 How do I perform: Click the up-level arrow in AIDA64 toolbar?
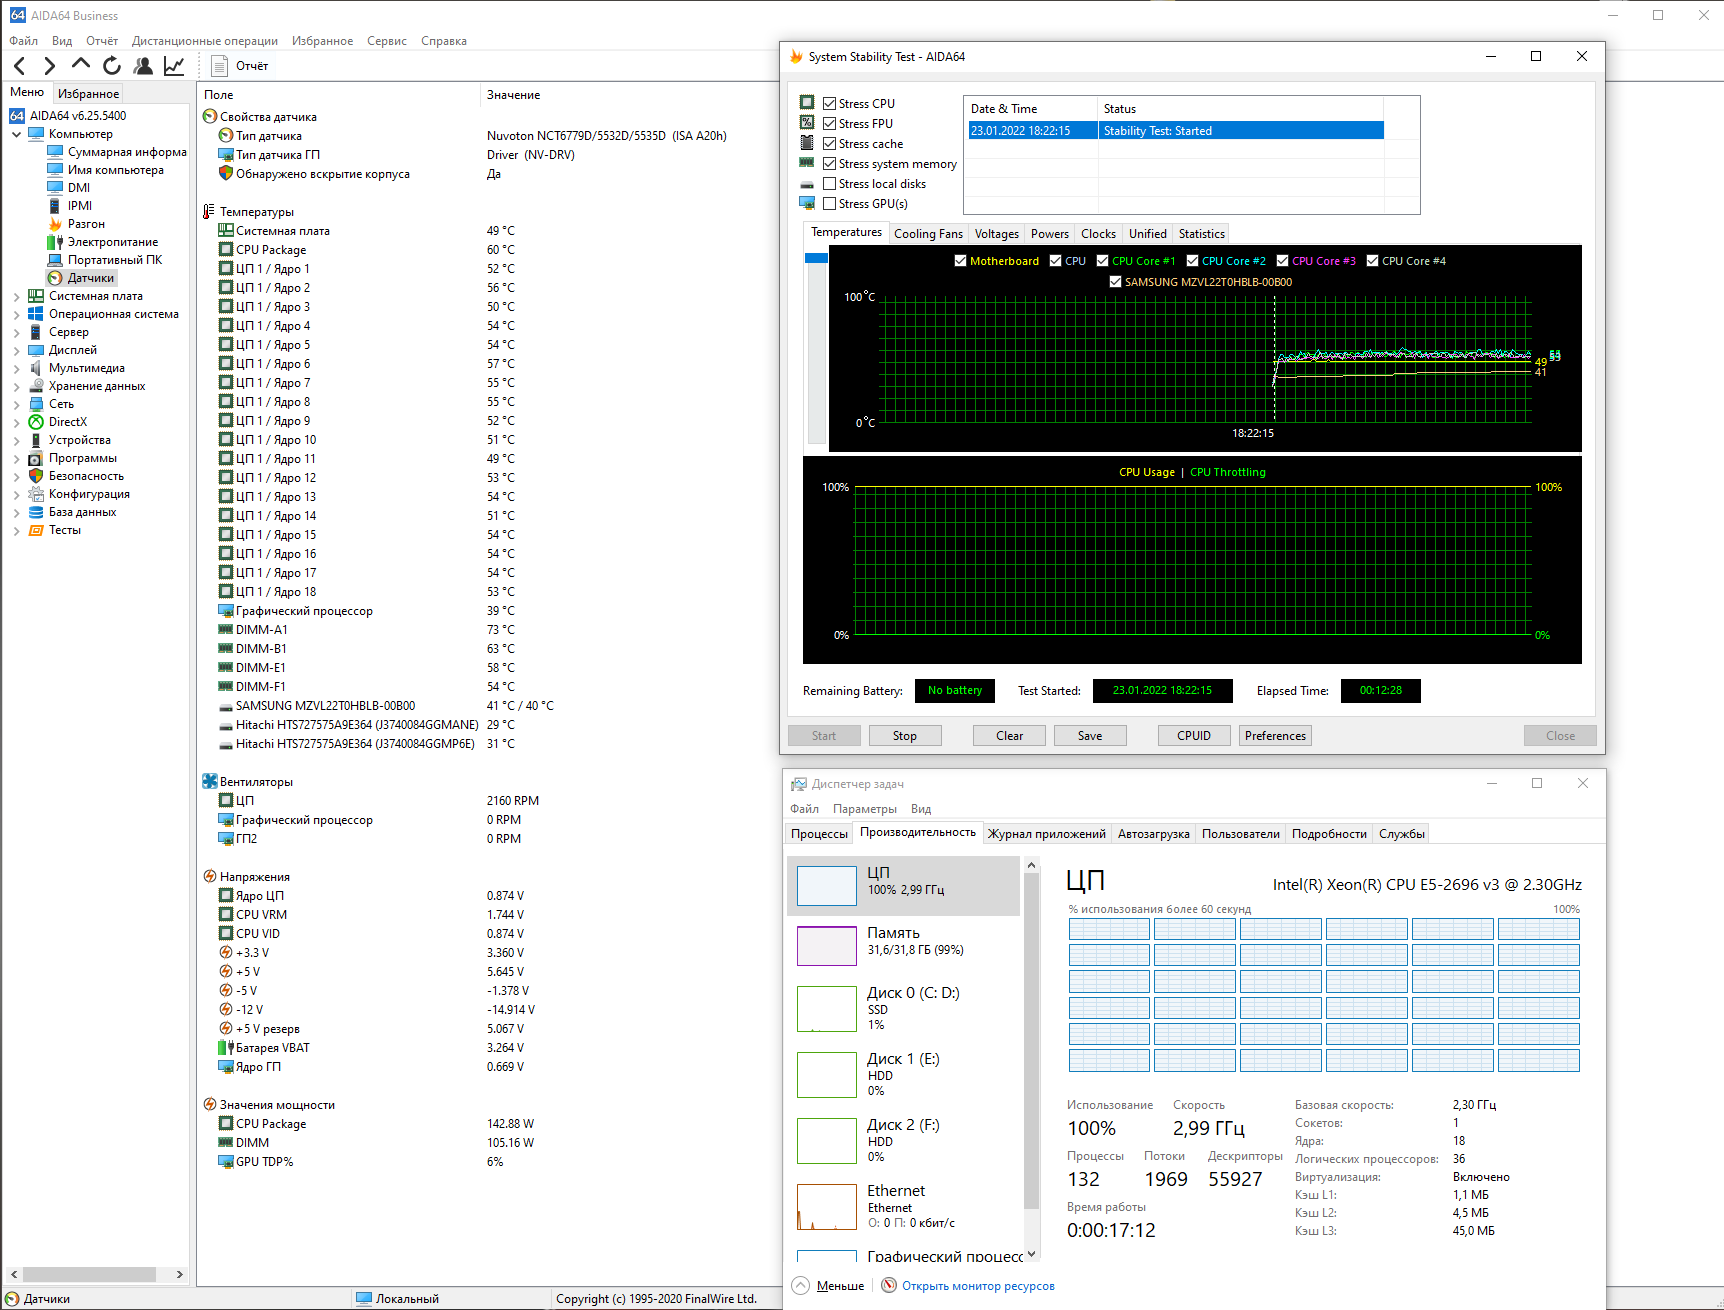pyautogui.click(x=81, y=65)
